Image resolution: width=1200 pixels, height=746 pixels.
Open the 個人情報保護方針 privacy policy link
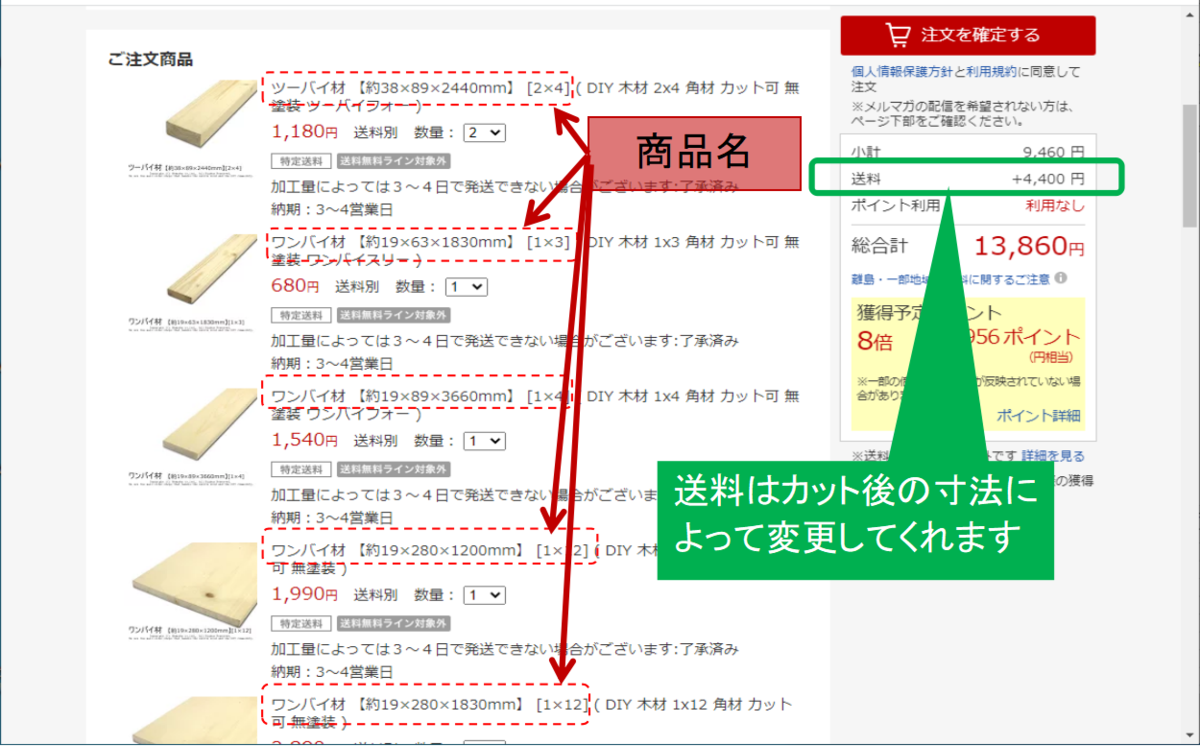(x=901, y=72)
